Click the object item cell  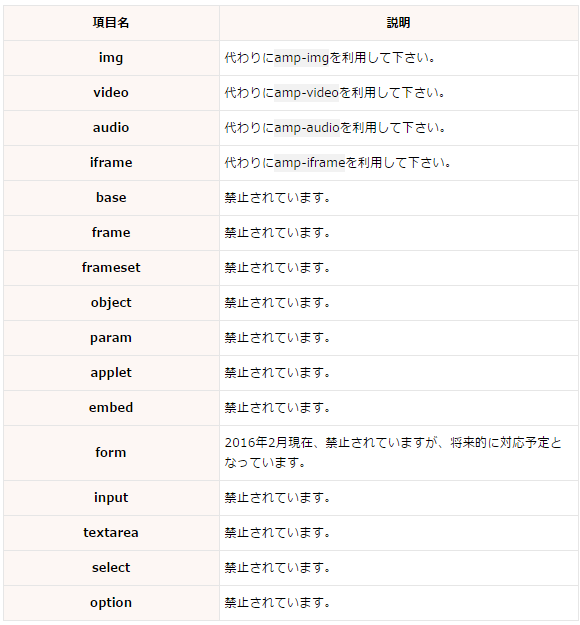(111, 303)
